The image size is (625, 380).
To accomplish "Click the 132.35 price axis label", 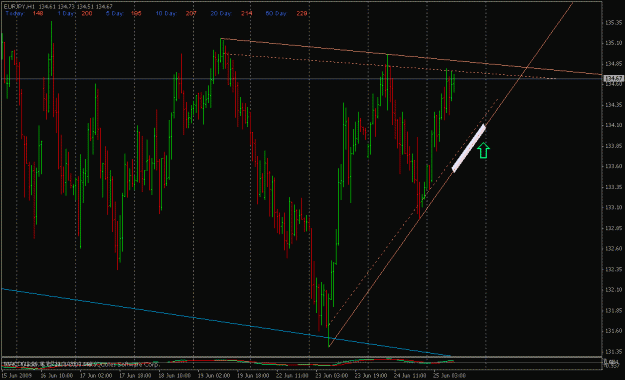I will point(614,269).
